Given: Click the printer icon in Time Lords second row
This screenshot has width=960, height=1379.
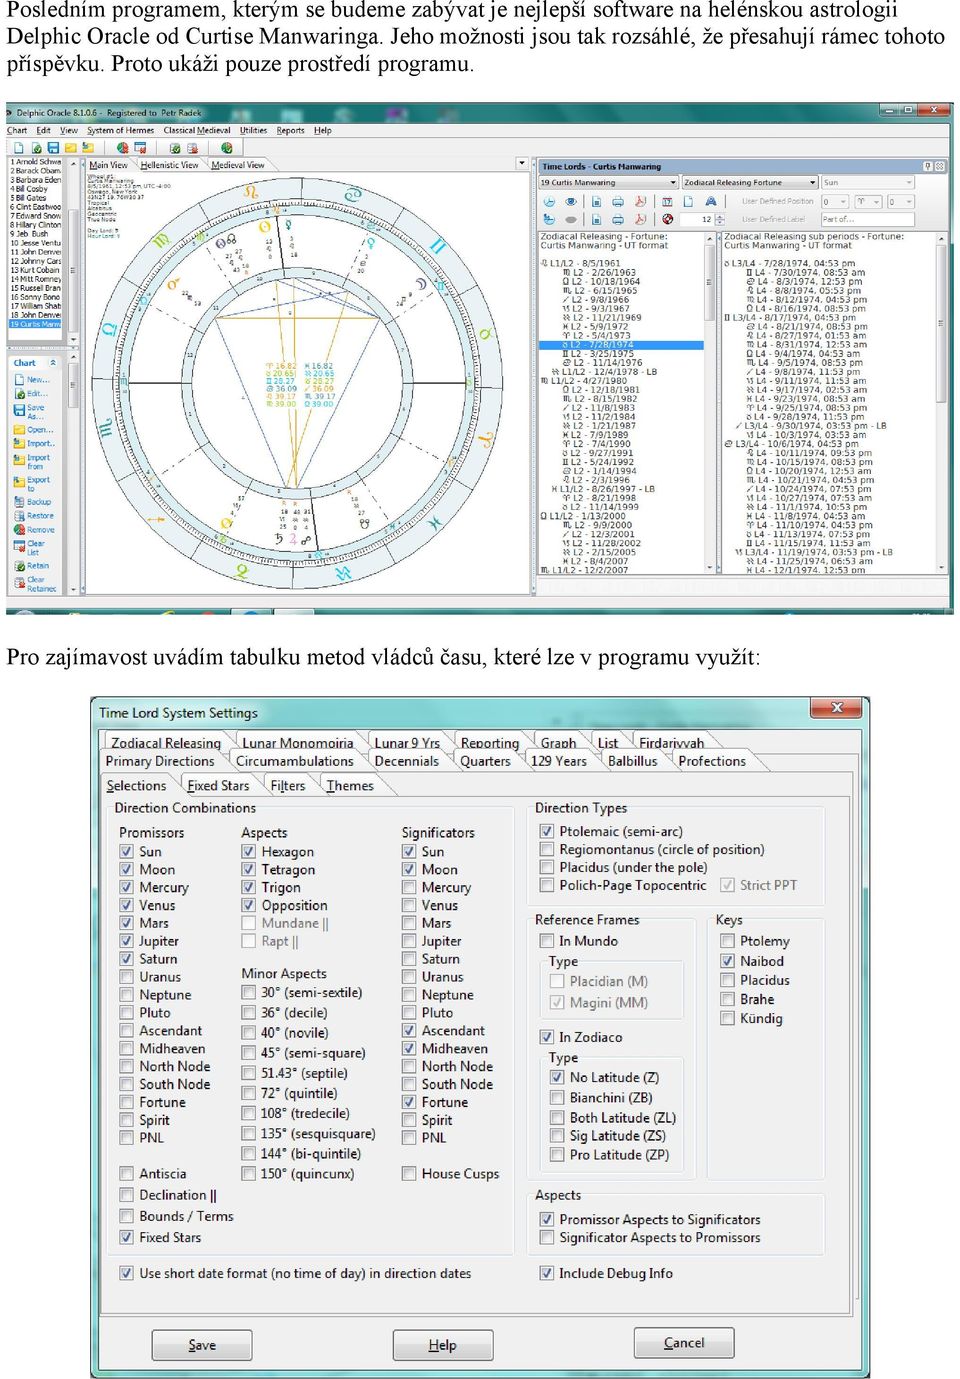Looking at the screenshot, I should click(x=617, y=219).
